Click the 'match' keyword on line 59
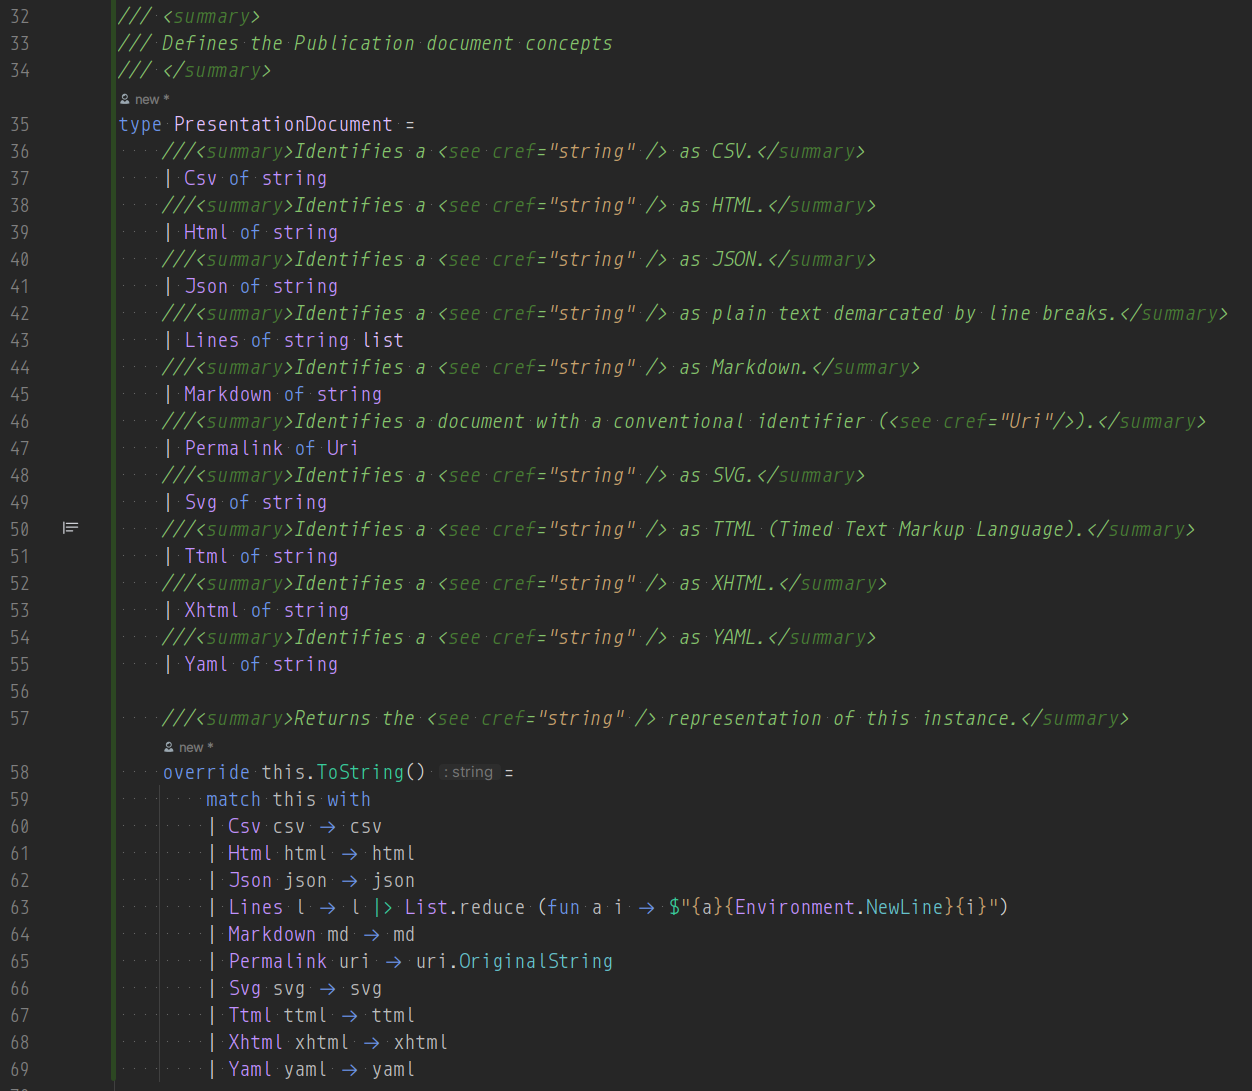1252x1091 pixels. 233,799
